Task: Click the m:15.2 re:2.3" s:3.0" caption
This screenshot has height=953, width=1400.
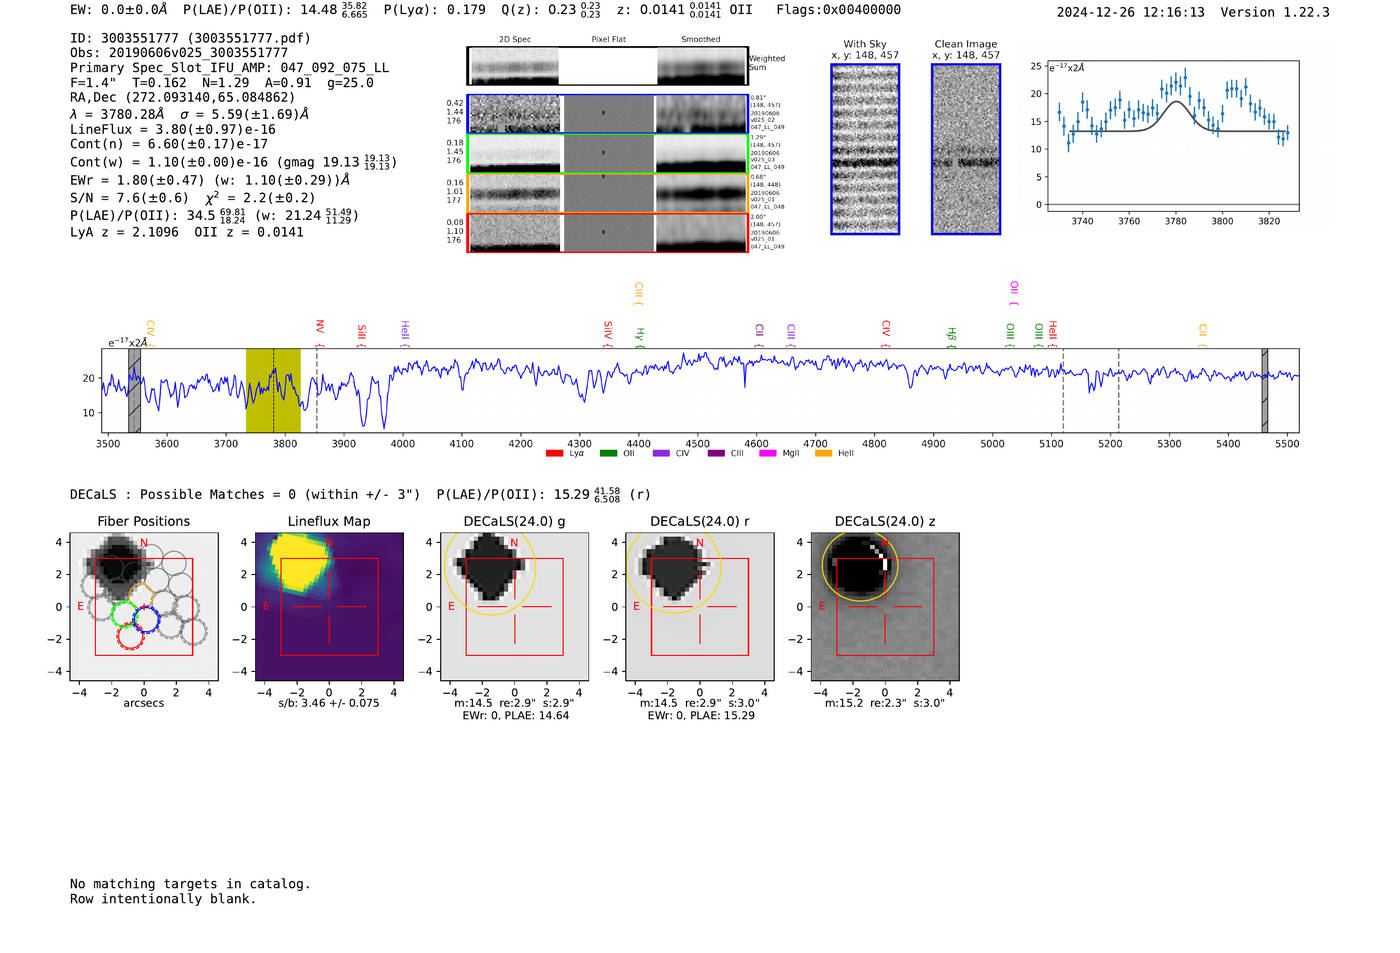Action: click(x=885, y=703)
